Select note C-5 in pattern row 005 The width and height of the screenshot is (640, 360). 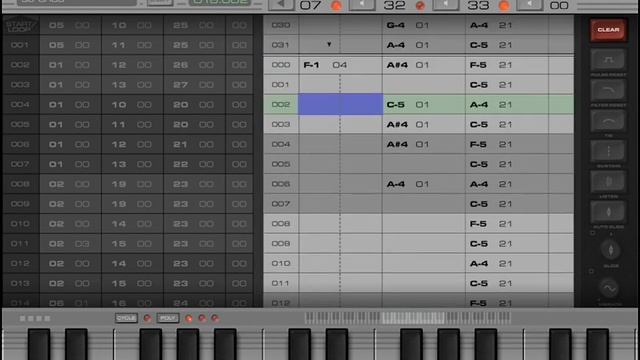[479, 164]
